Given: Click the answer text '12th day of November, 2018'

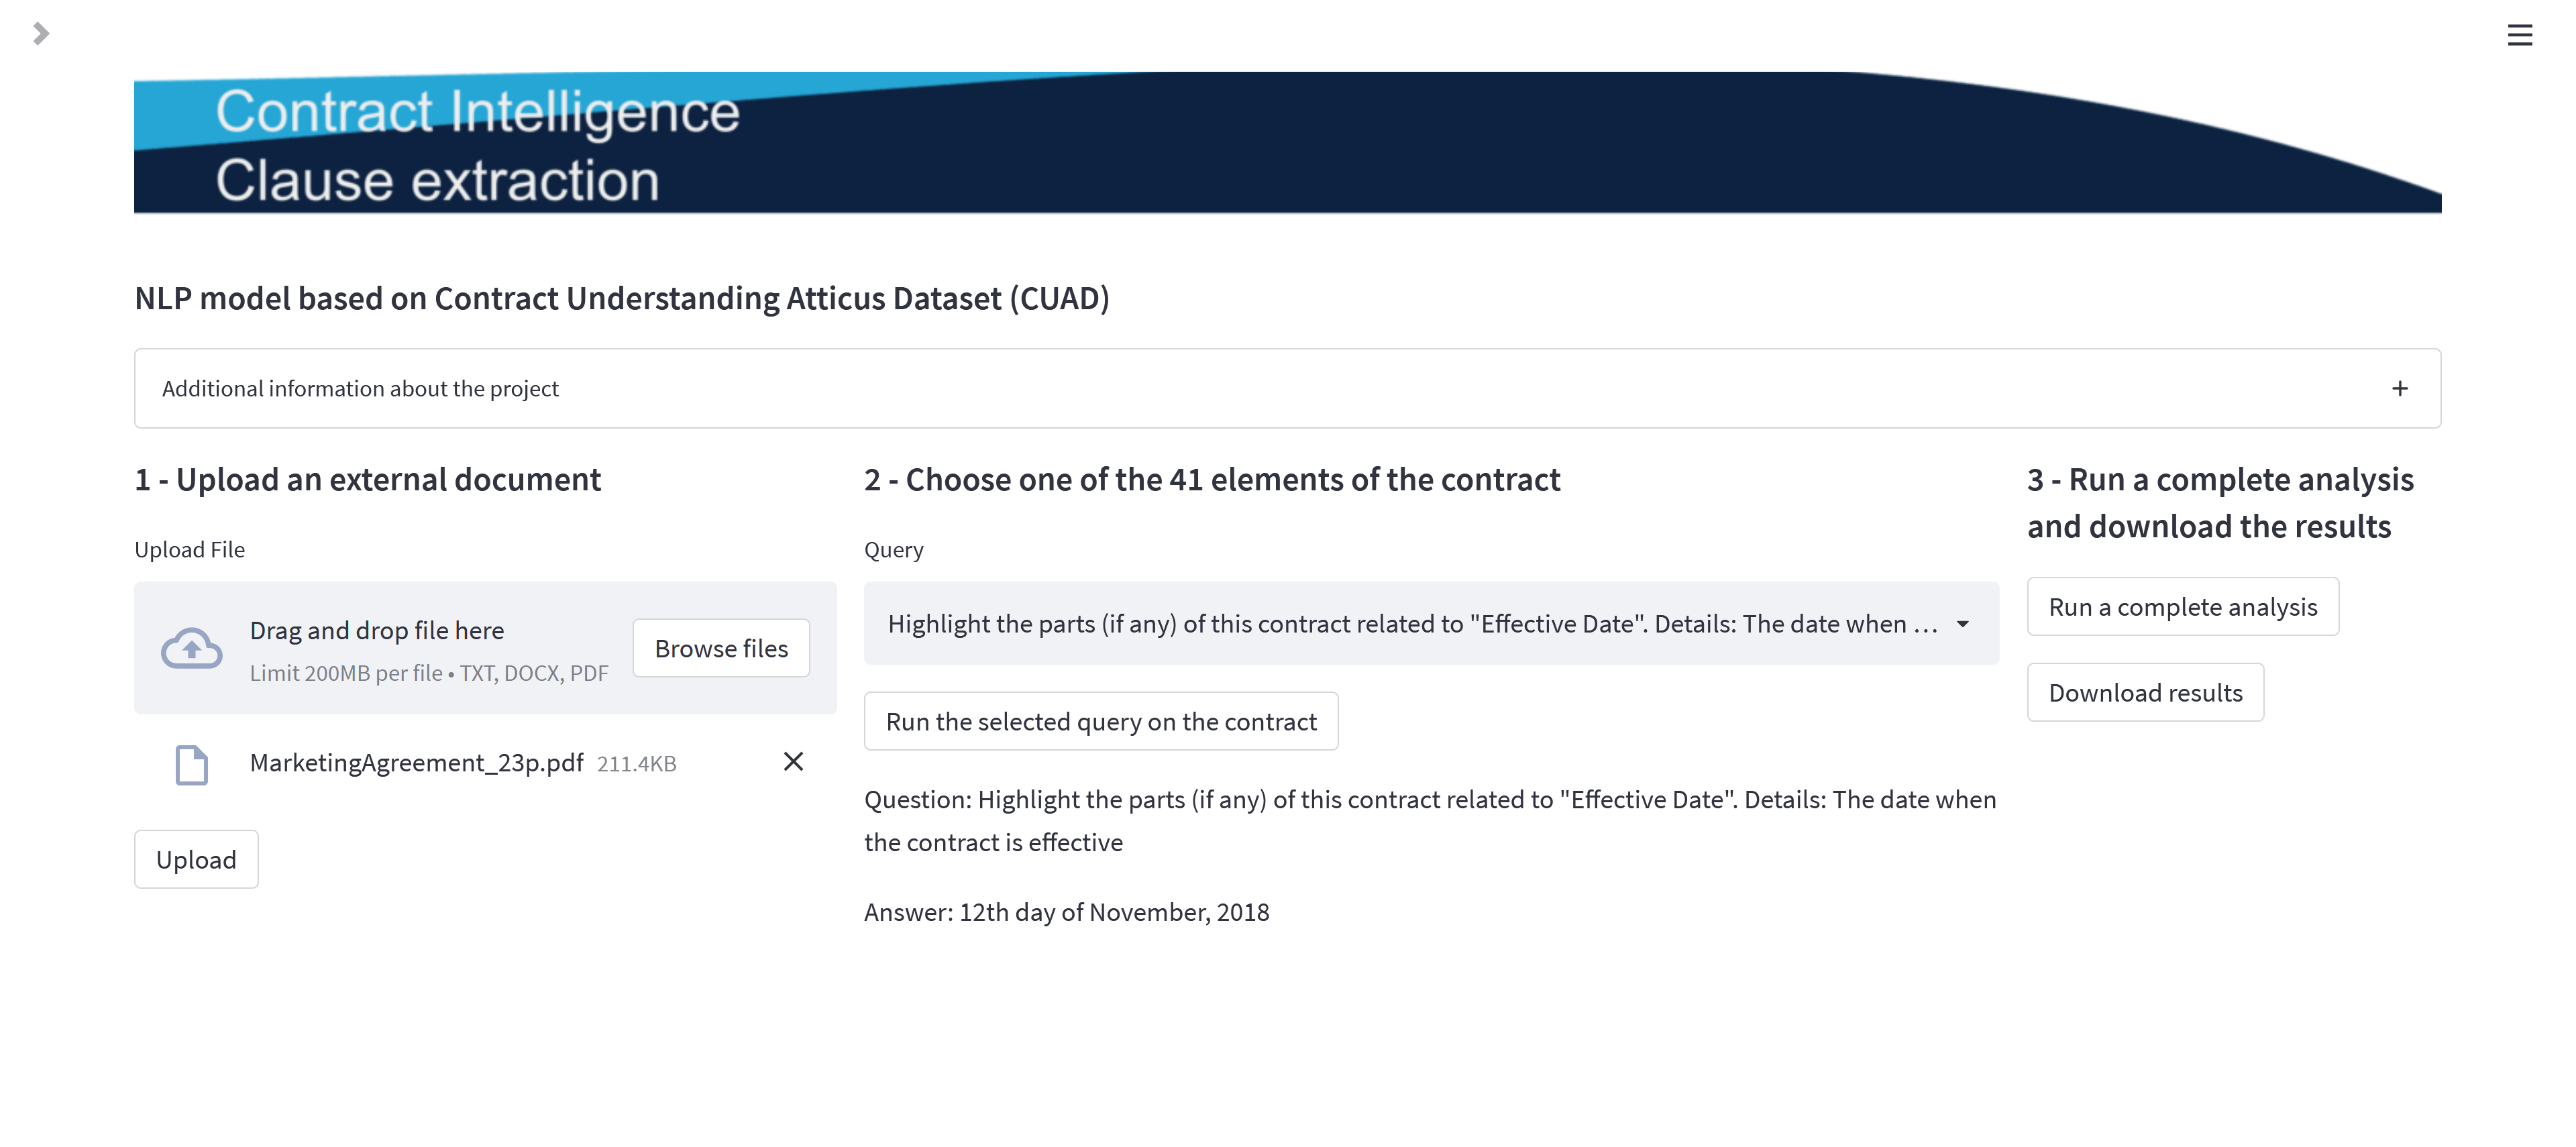Looking at the screenshot, I should (1066, 911).
